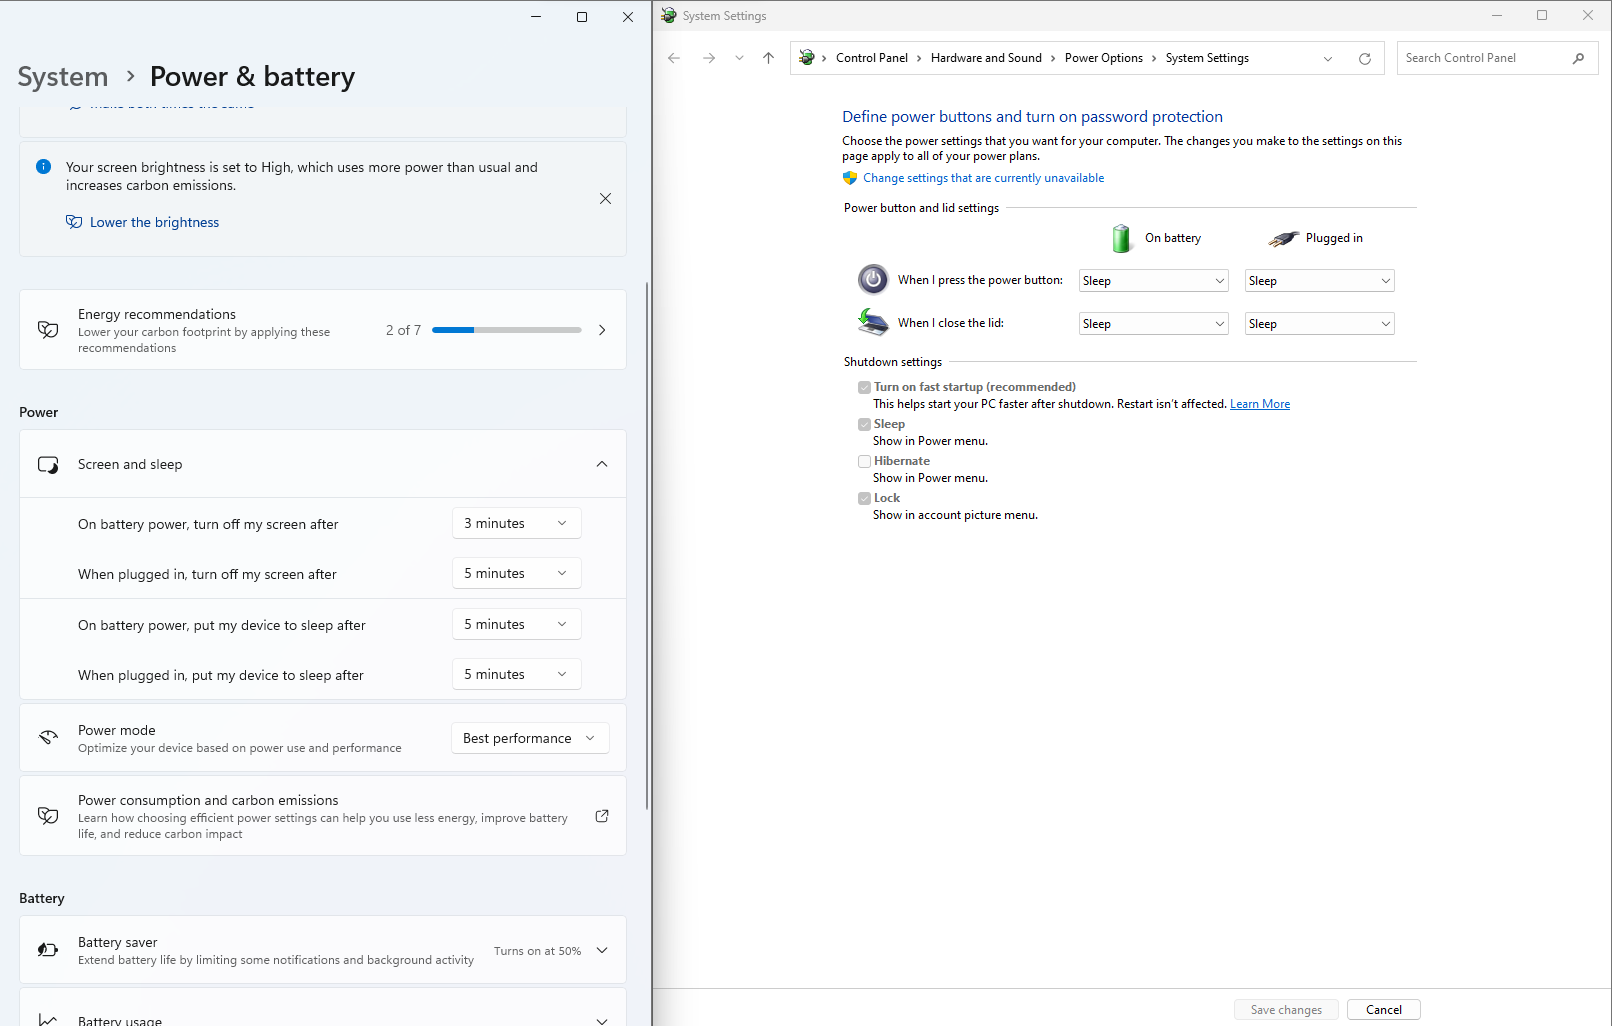Click the laptop lid icon beside lid settings
Viewport: 1612px width, 1026px height.
click(872, 322)
